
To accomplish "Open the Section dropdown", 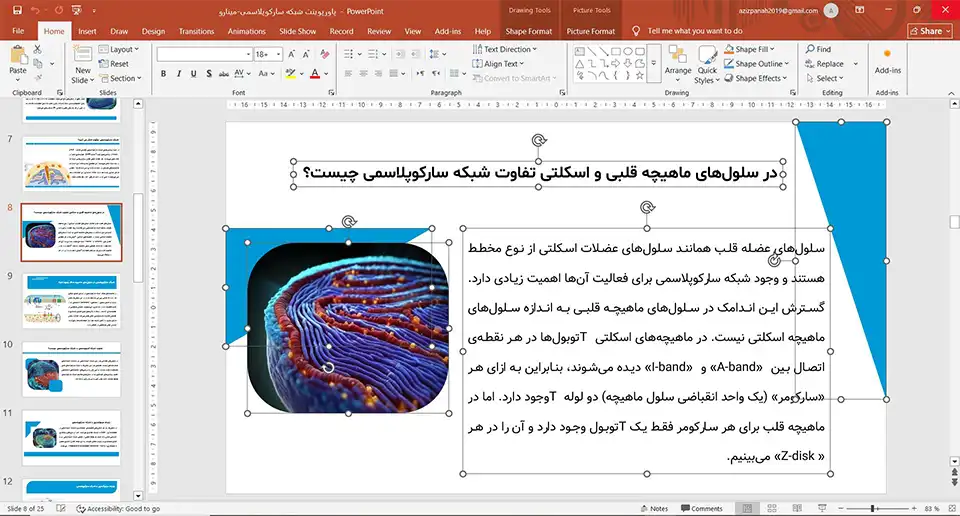I will [121, 78].
